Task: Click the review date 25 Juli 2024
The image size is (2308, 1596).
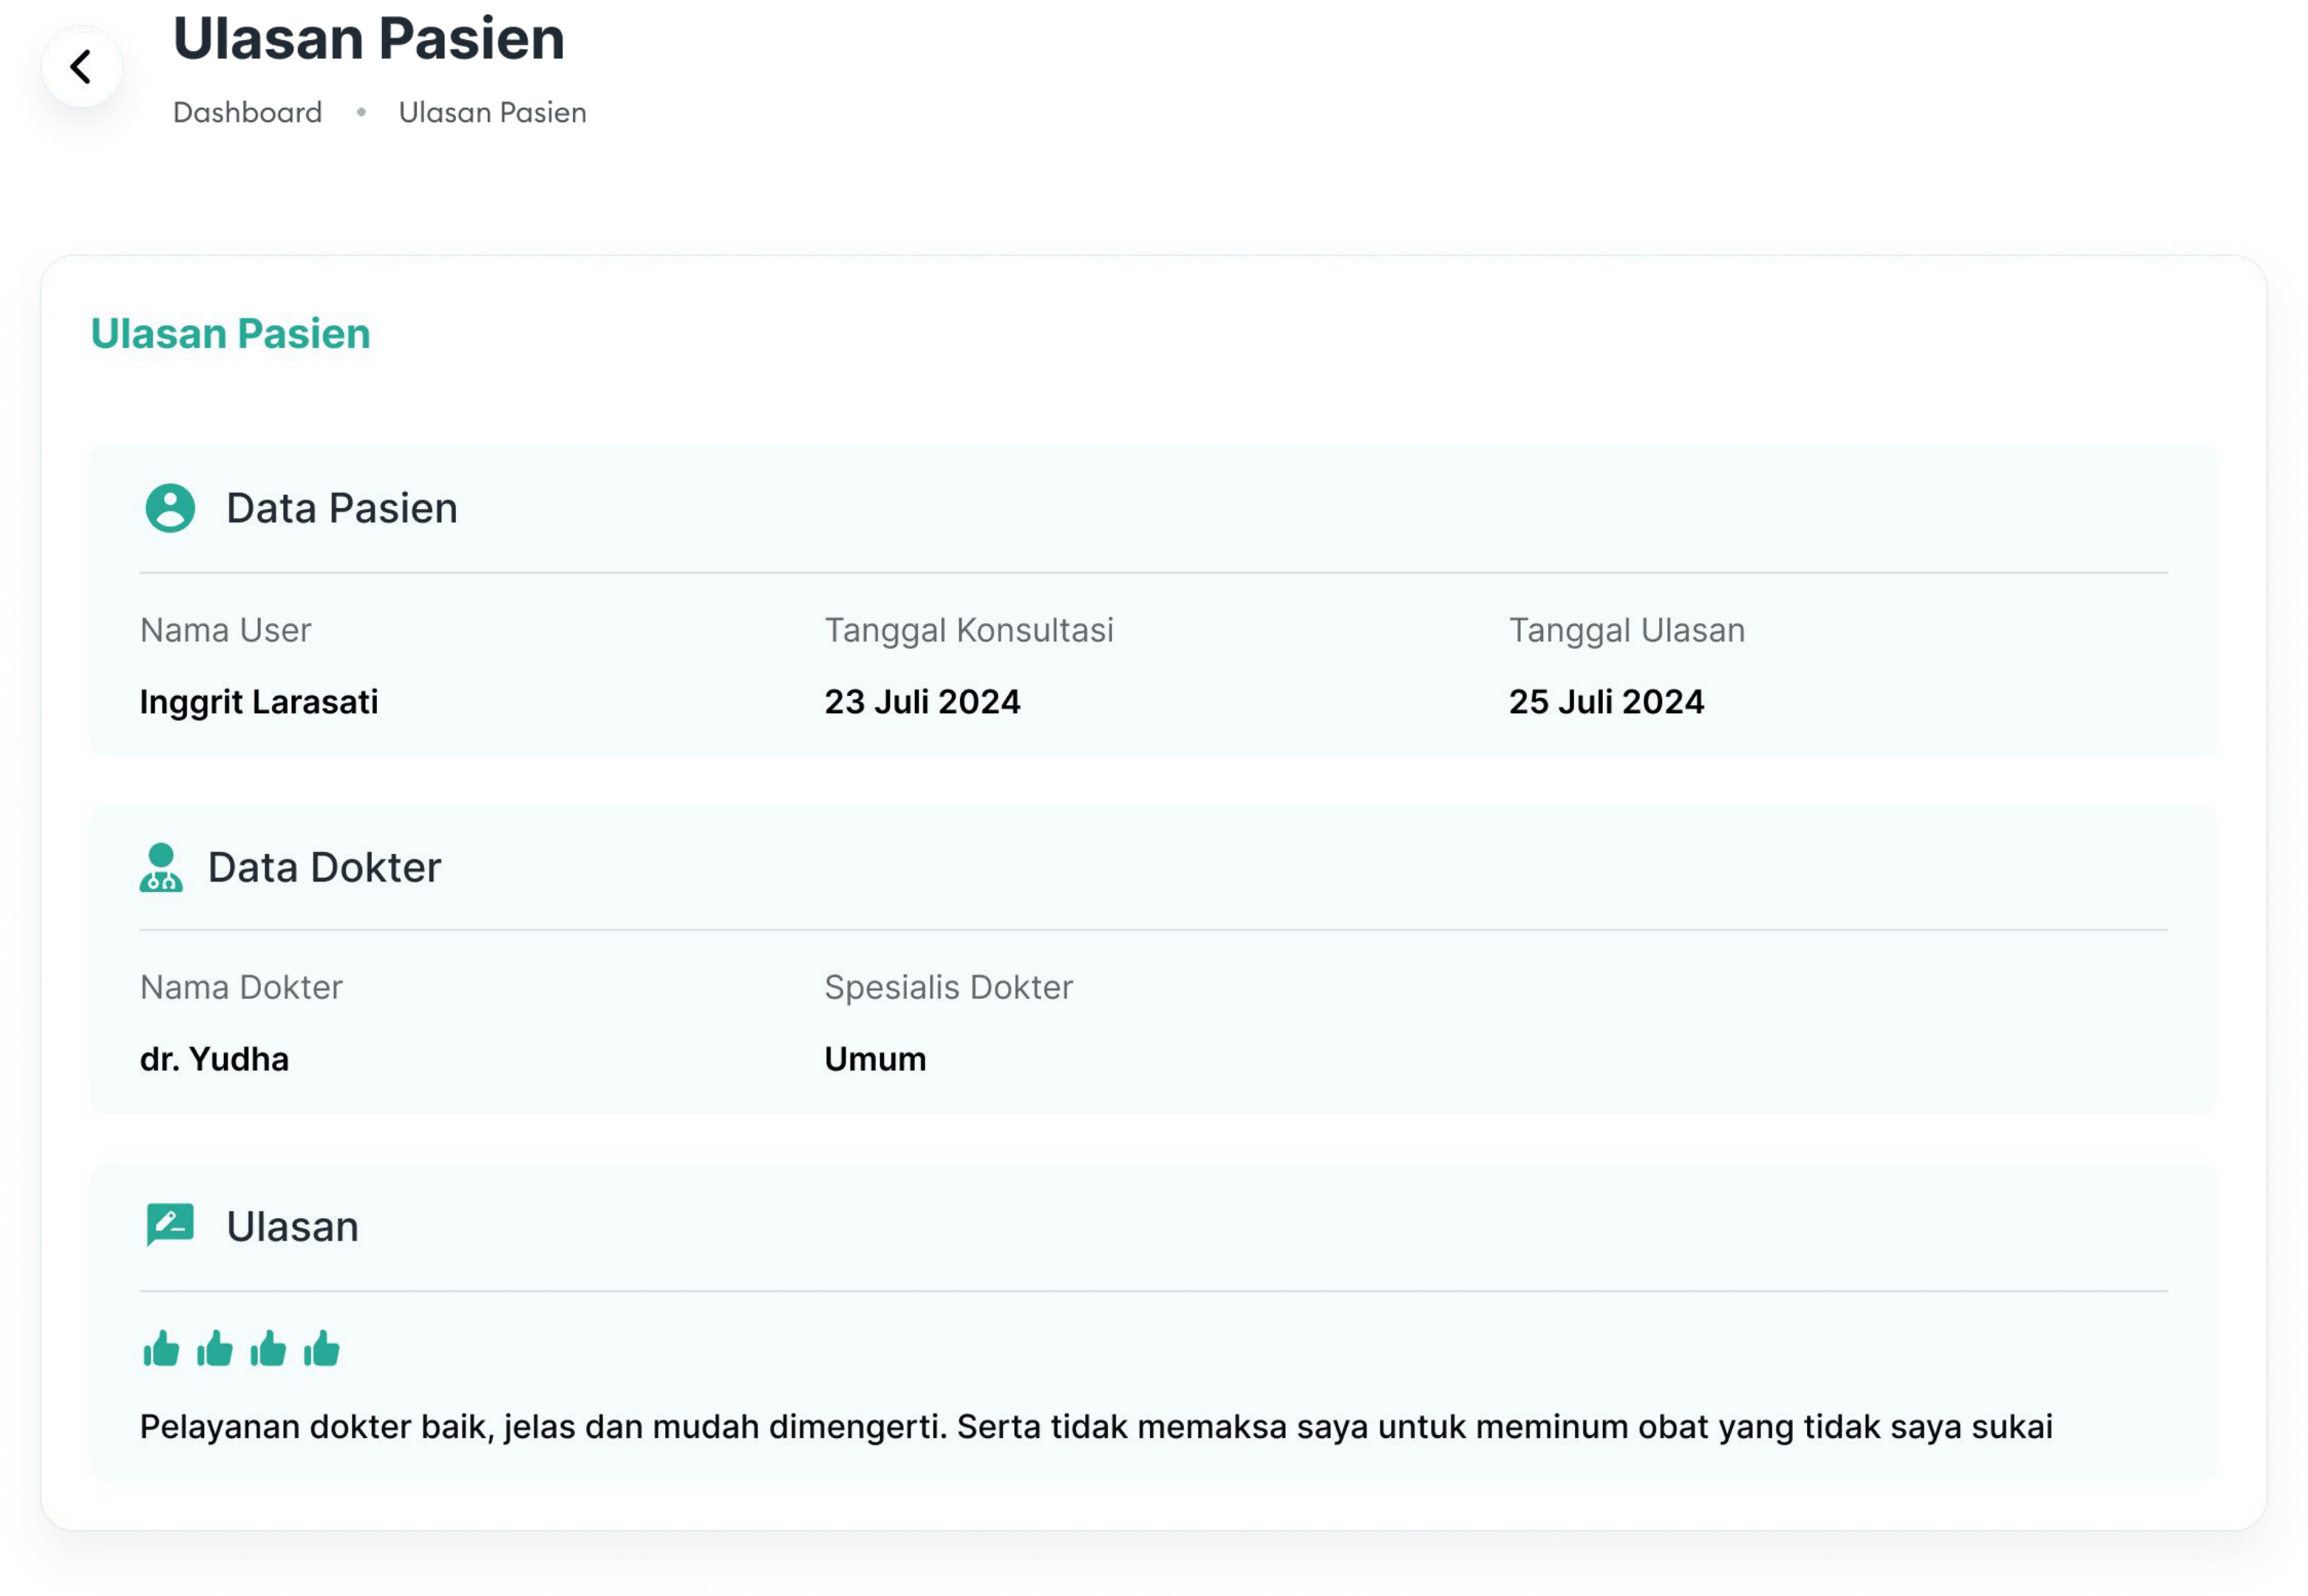Action: click(x=1606, y=702)
